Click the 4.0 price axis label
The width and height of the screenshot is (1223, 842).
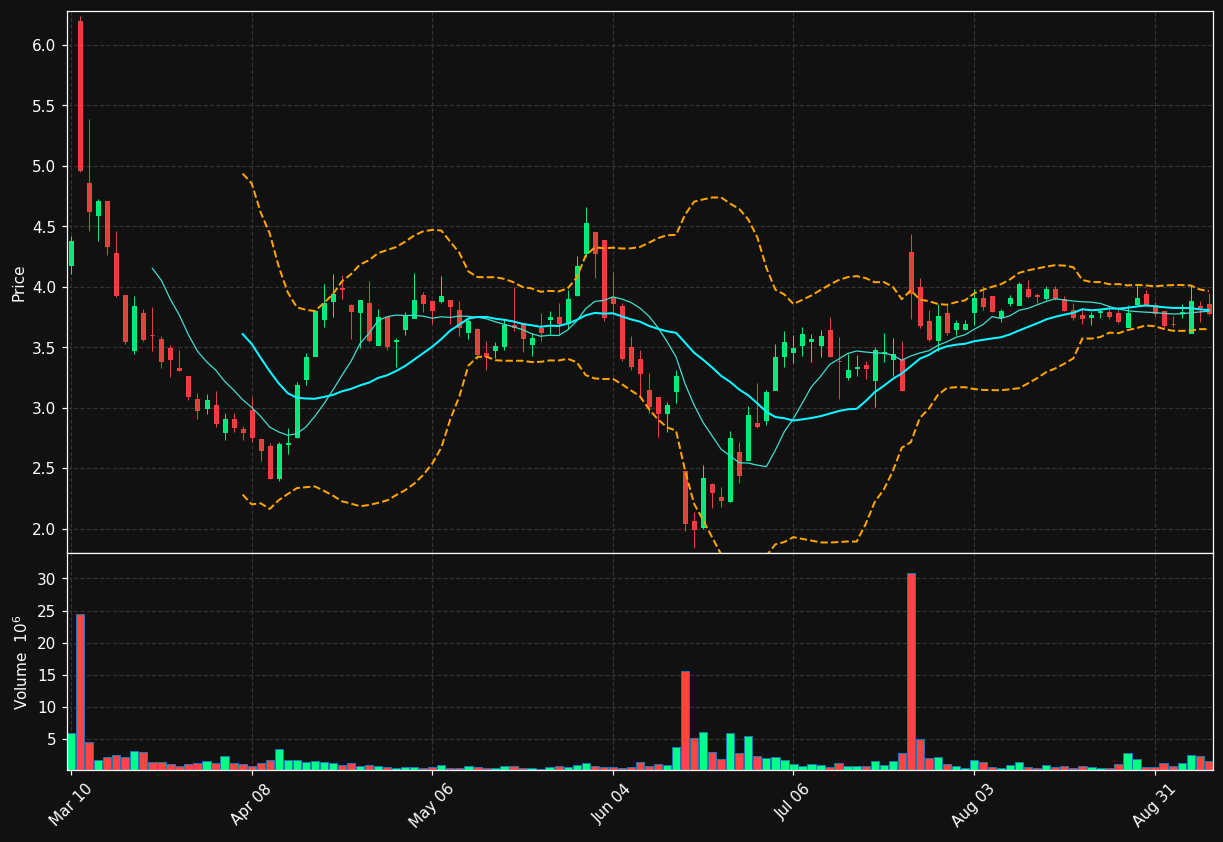pos(43,287)
